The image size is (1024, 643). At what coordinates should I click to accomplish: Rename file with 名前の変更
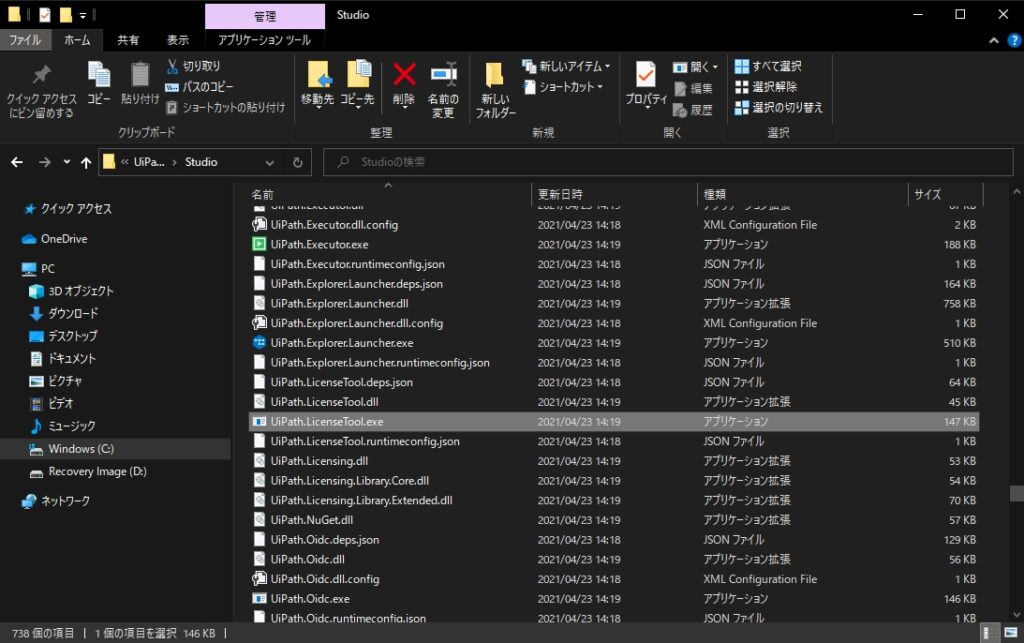point(443,90)
